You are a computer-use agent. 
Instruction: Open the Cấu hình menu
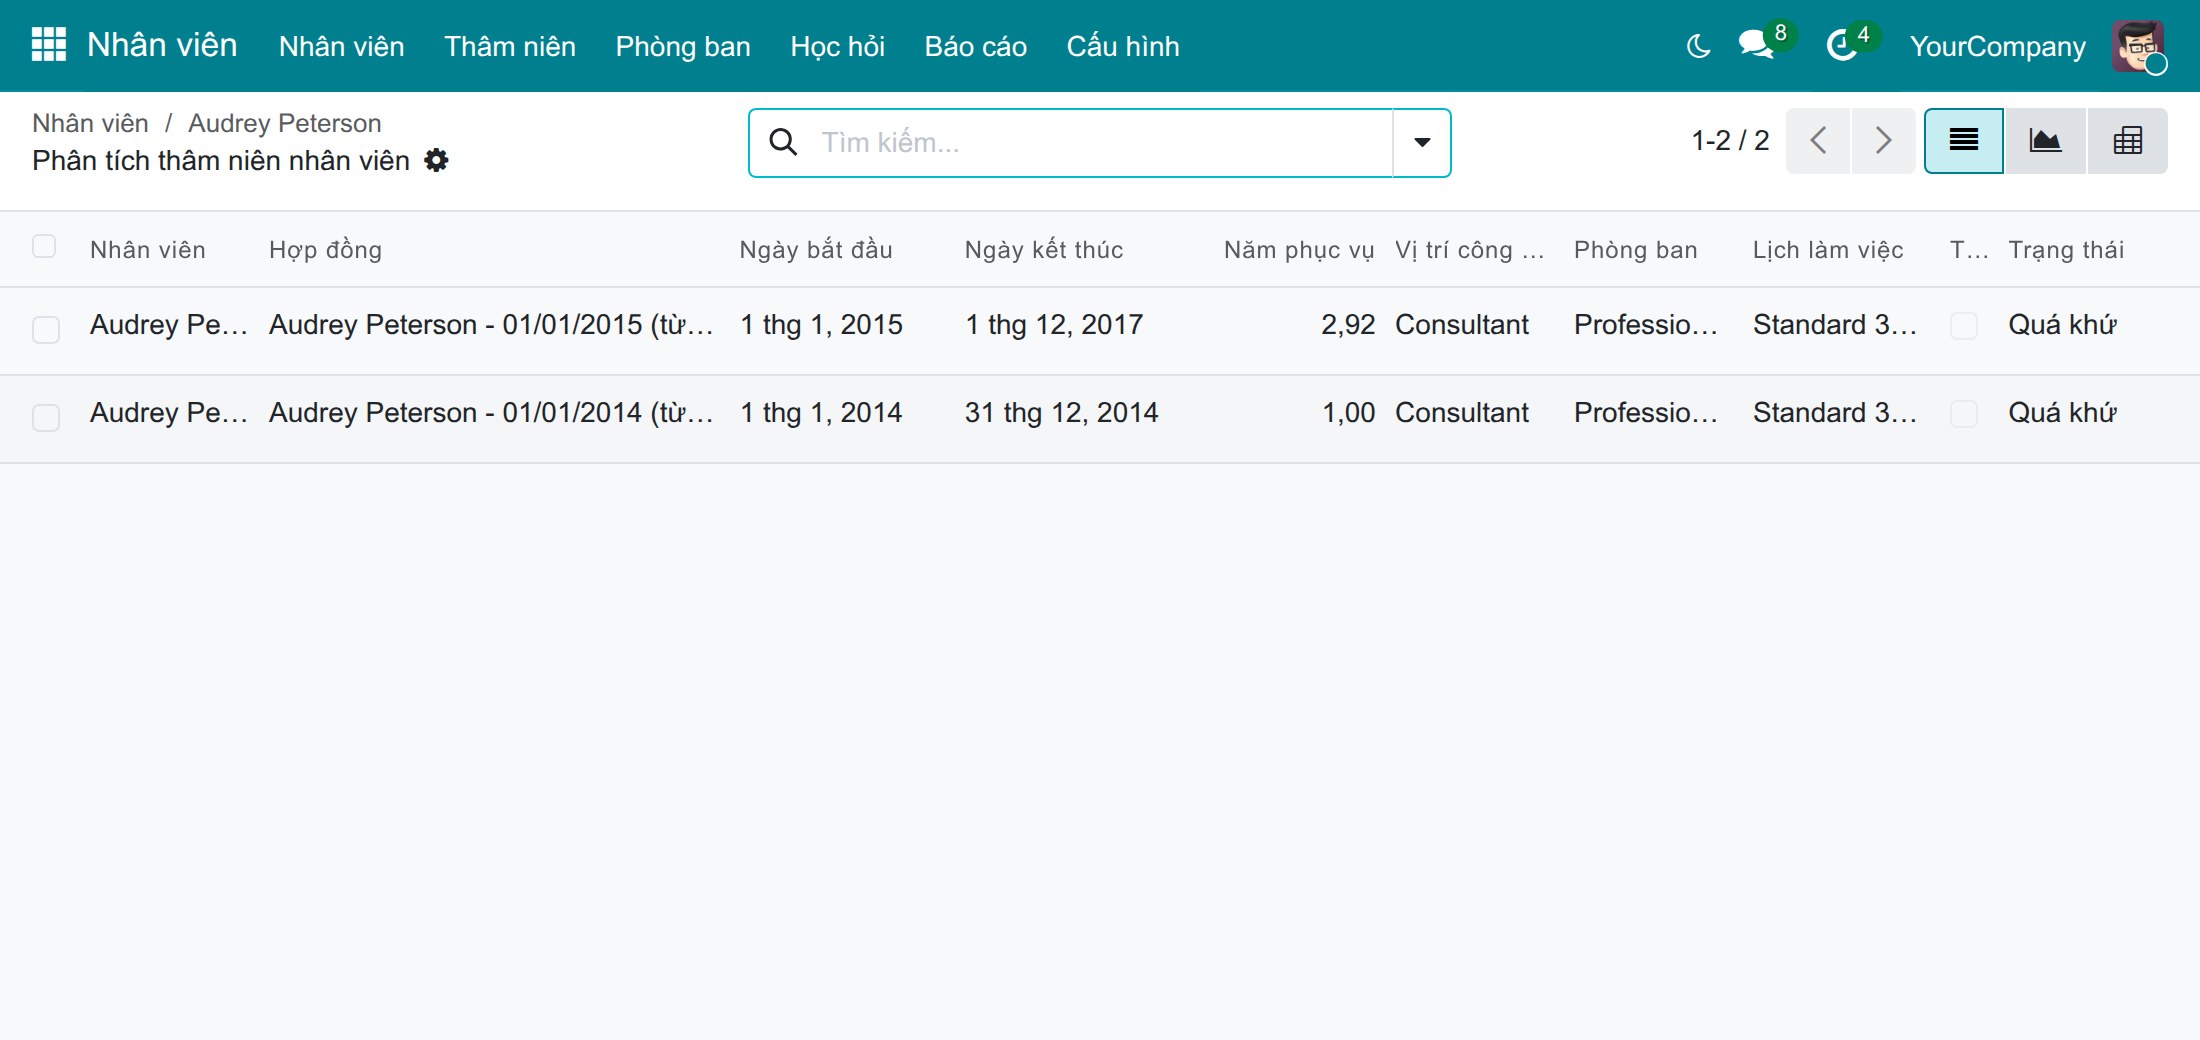[1122, 46]
